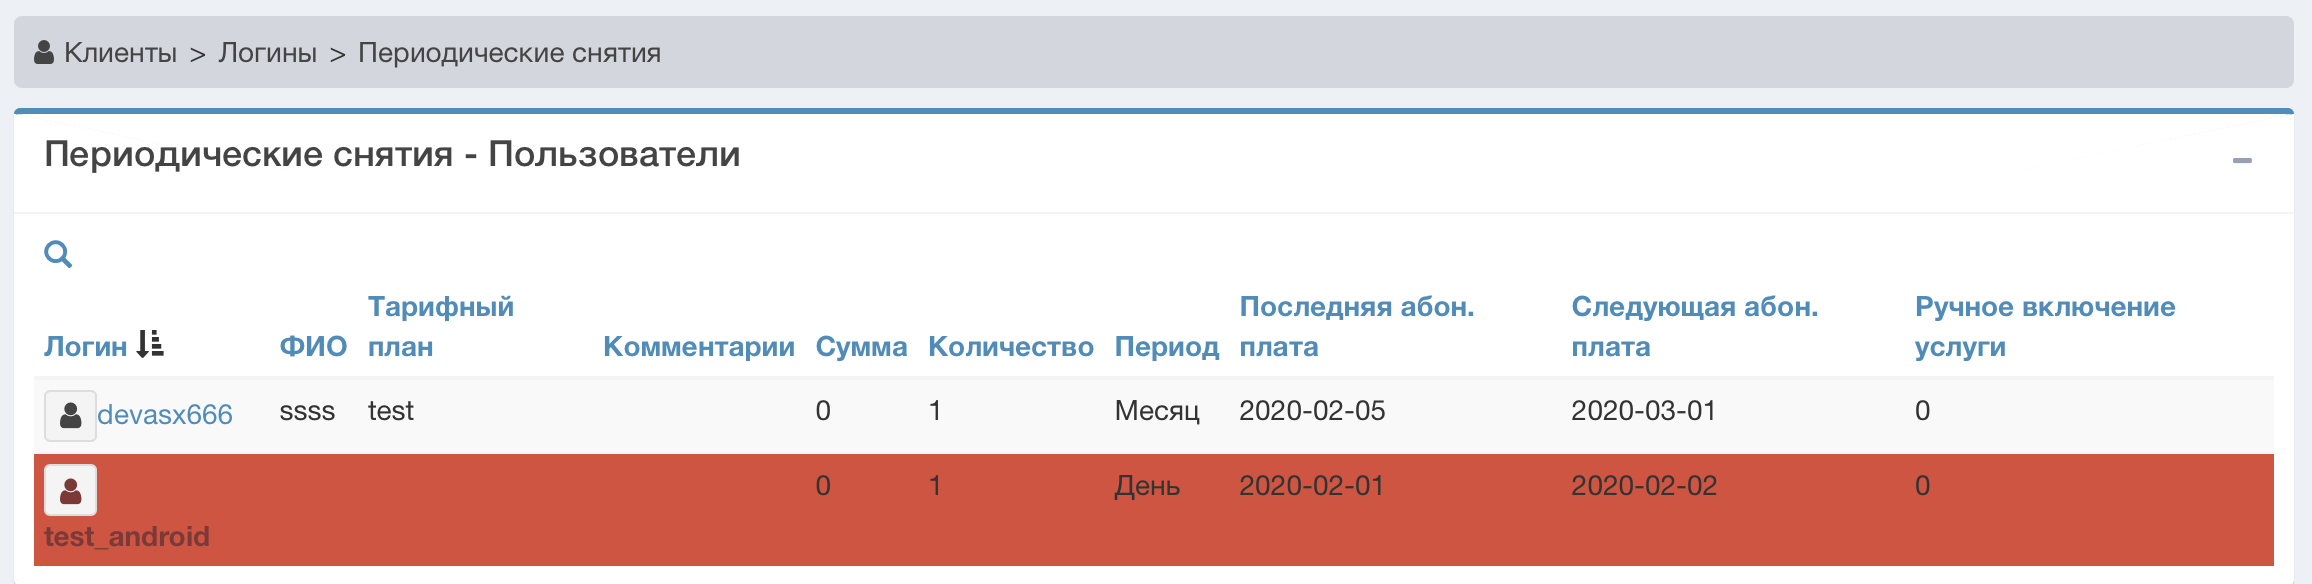This screenshot has width=2312, height=584.
Task: Go to Клиенты in breadcrumb
Action: point(120,52)
